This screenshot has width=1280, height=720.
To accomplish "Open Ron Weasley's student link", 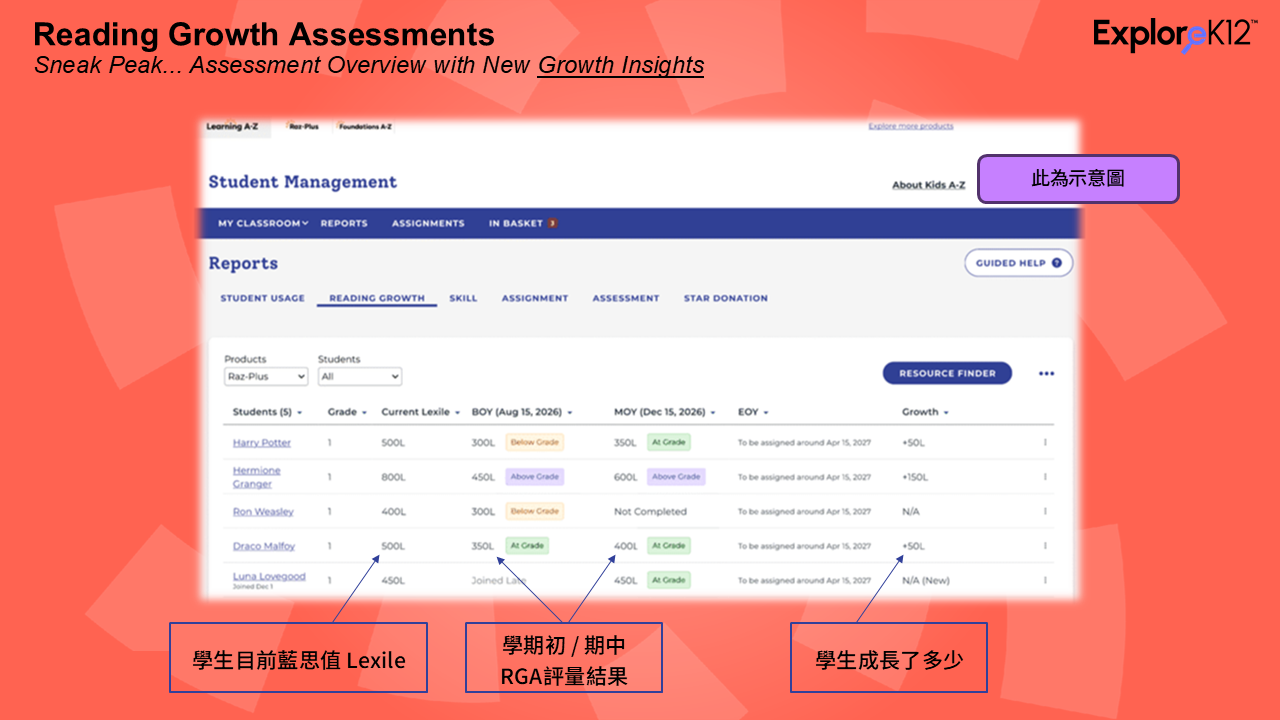I will tap(263, 511).
